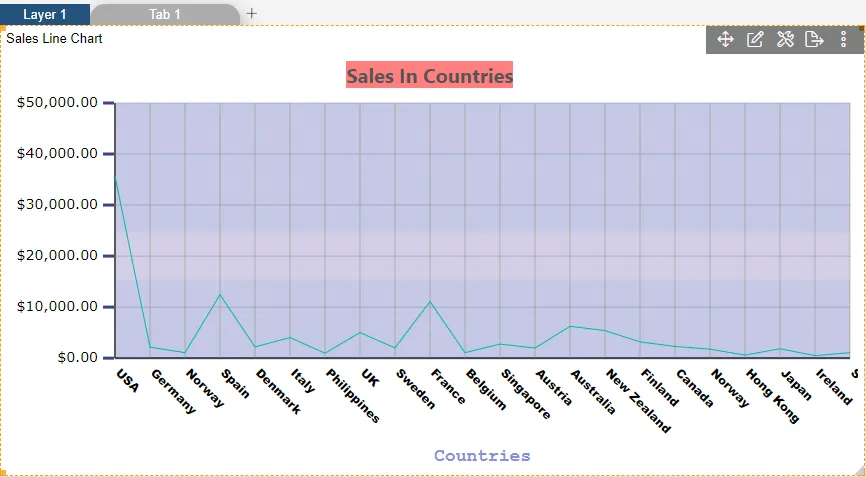Click the USA data point on line

click(116, 178)
